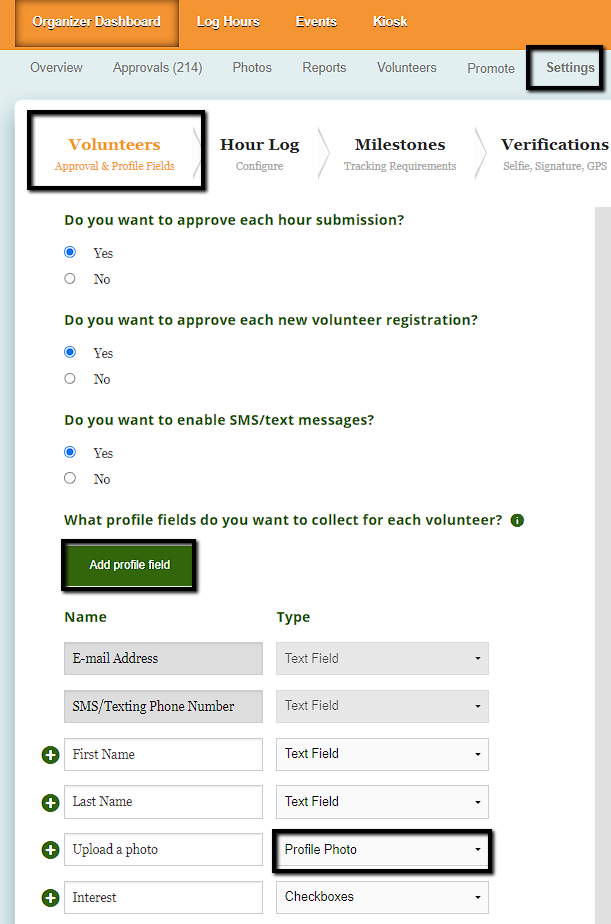Screen dimensions: 611x924
Task: Open the Reports sub-tab
Action: point(324,68)
